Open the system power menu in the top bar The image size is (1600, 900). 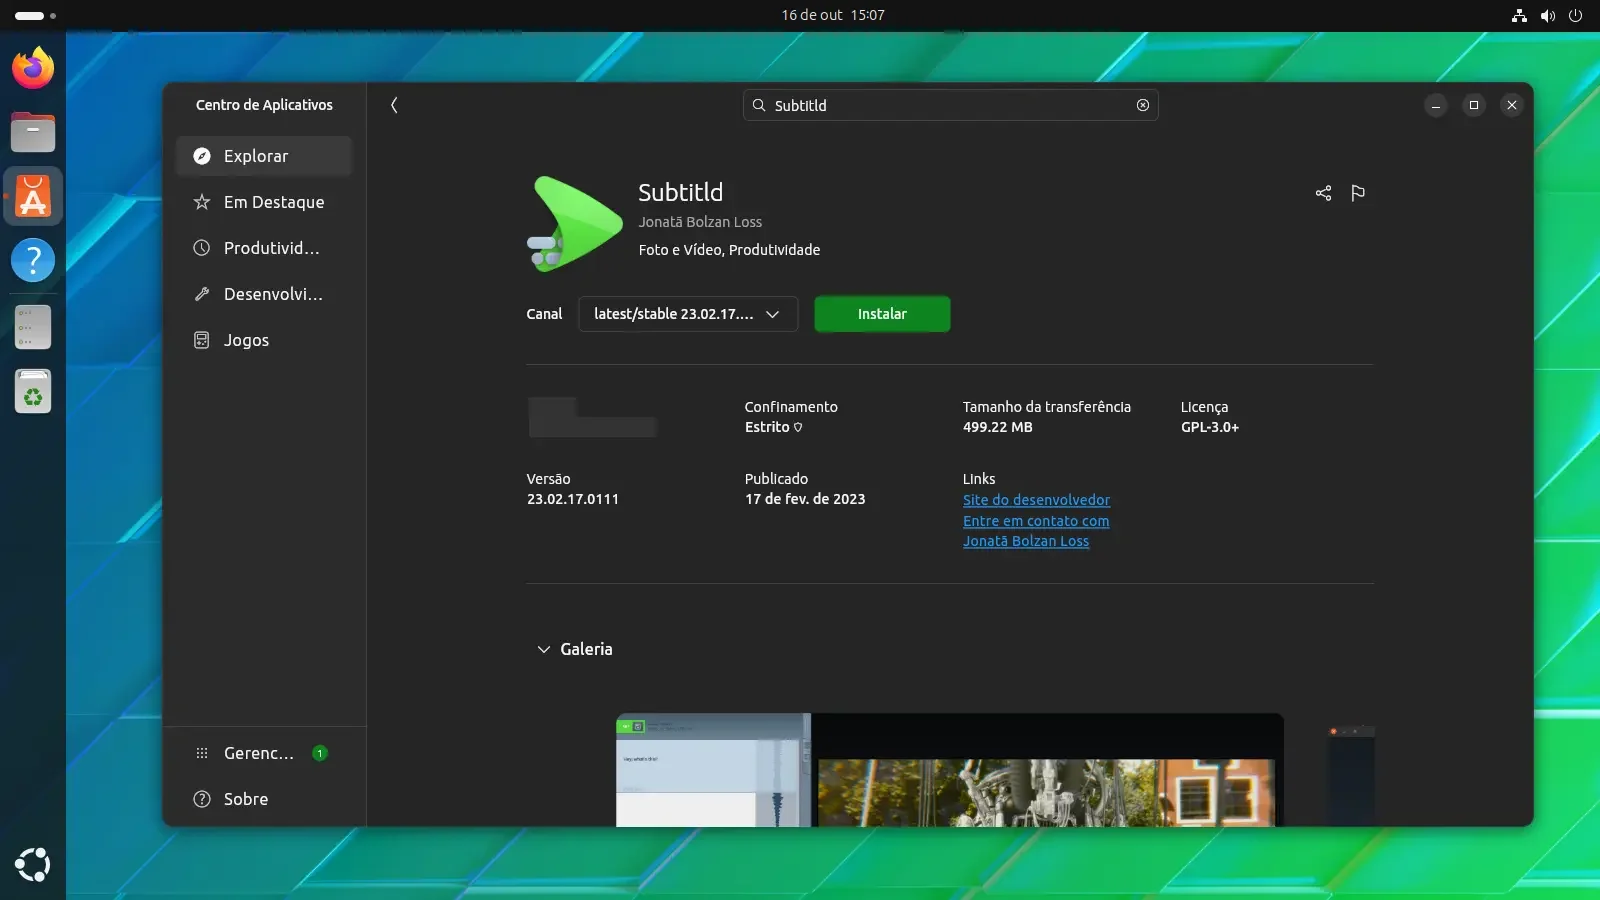[1576, 15]
